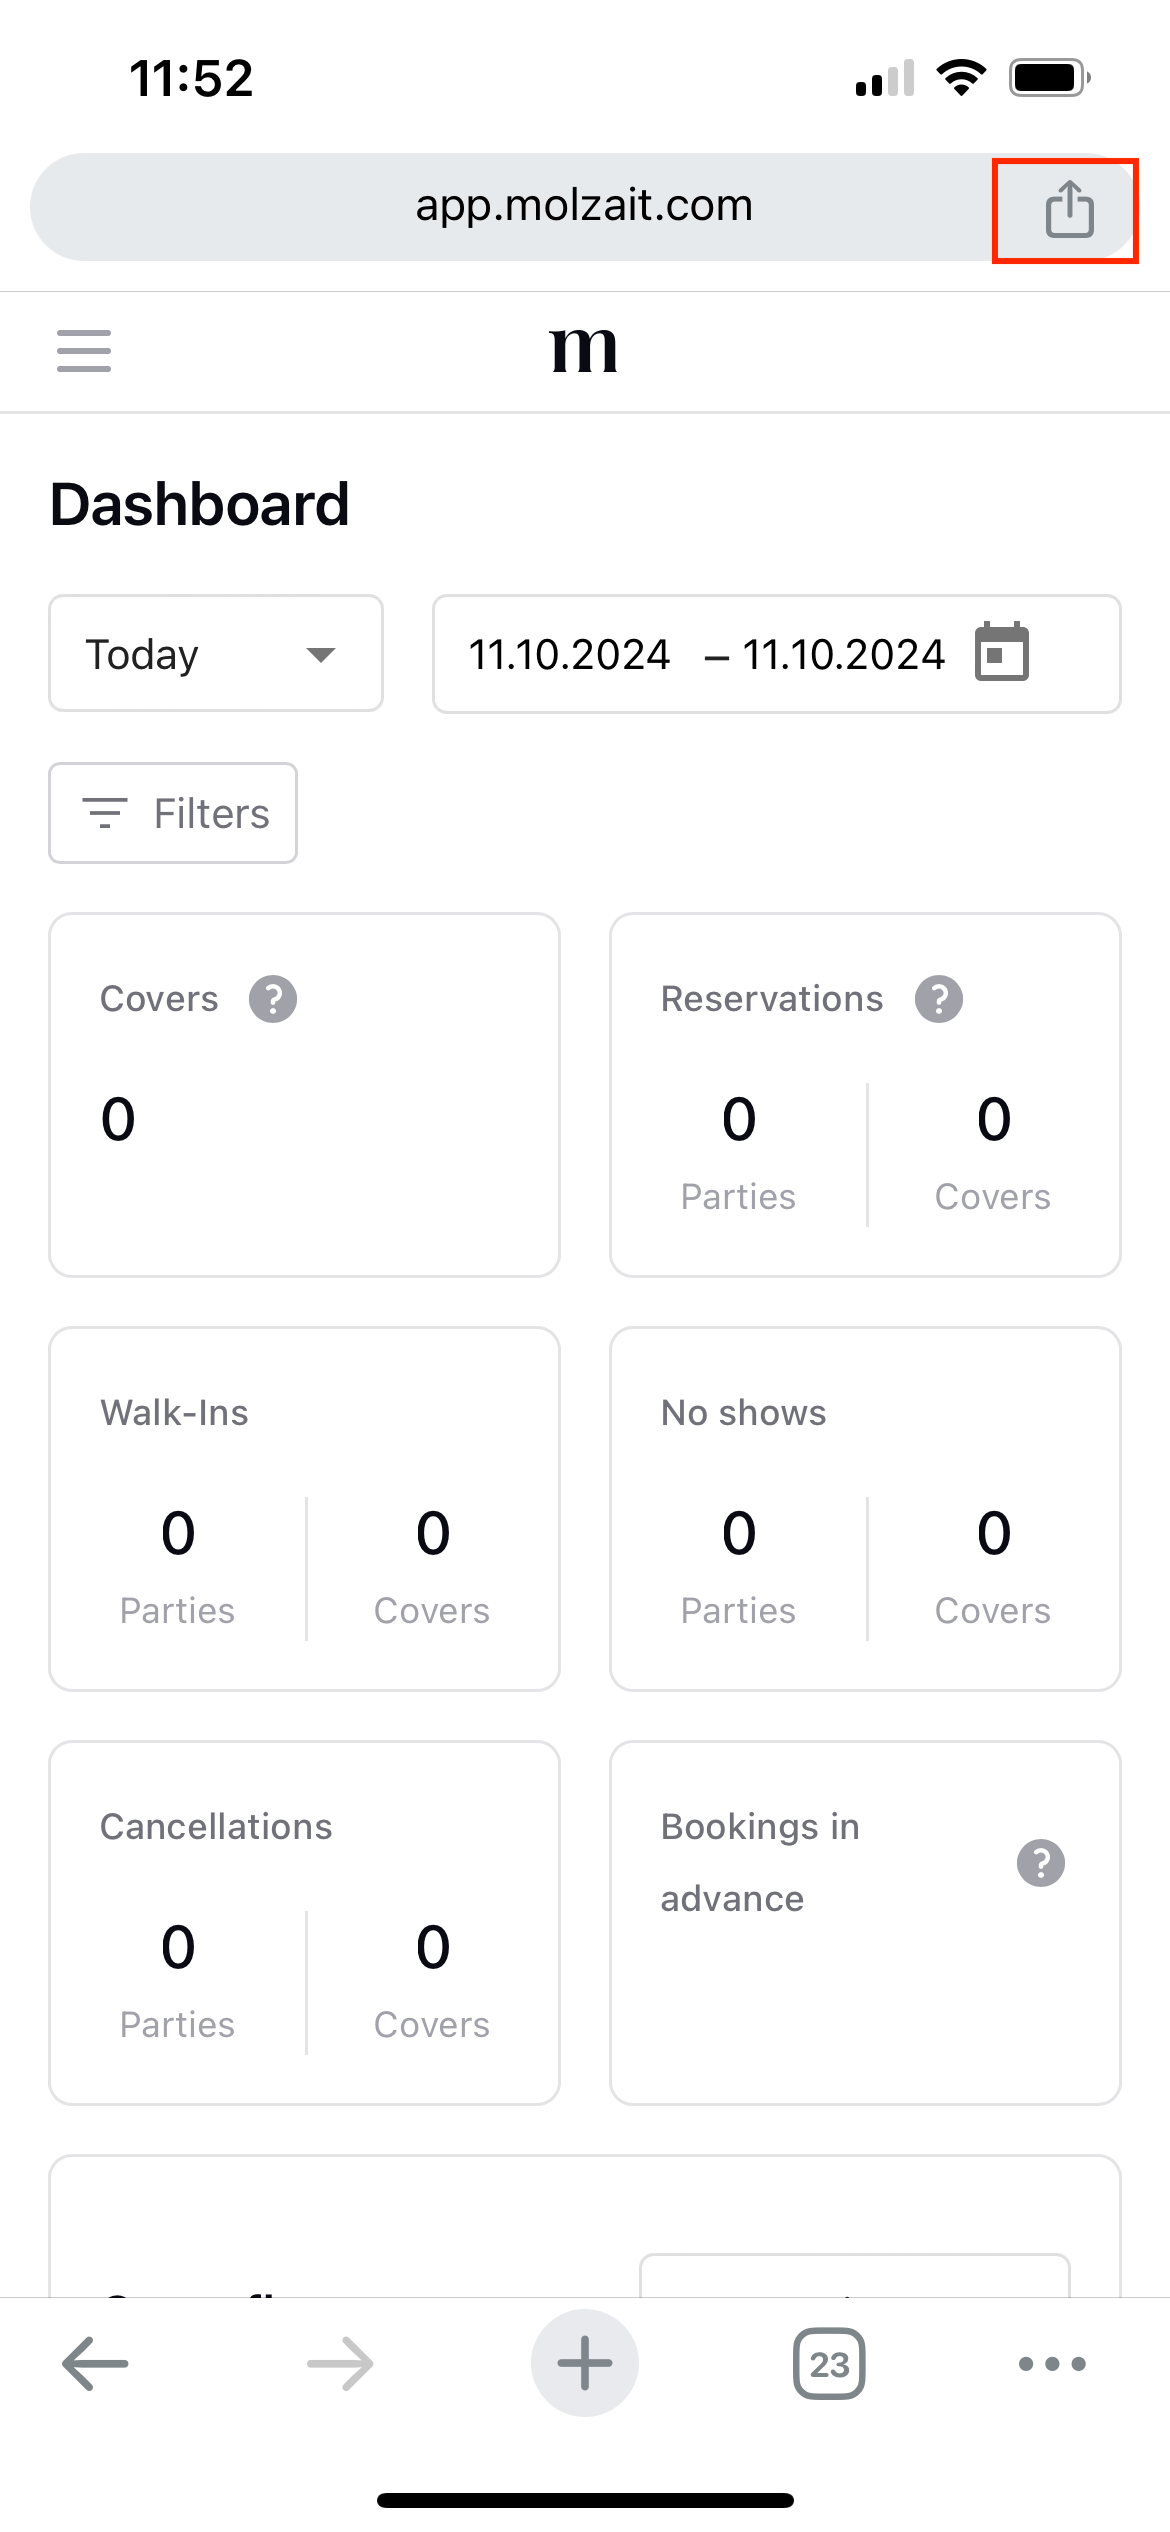
Task: Show help for Reservations card
Action: (x=939, y=999)
